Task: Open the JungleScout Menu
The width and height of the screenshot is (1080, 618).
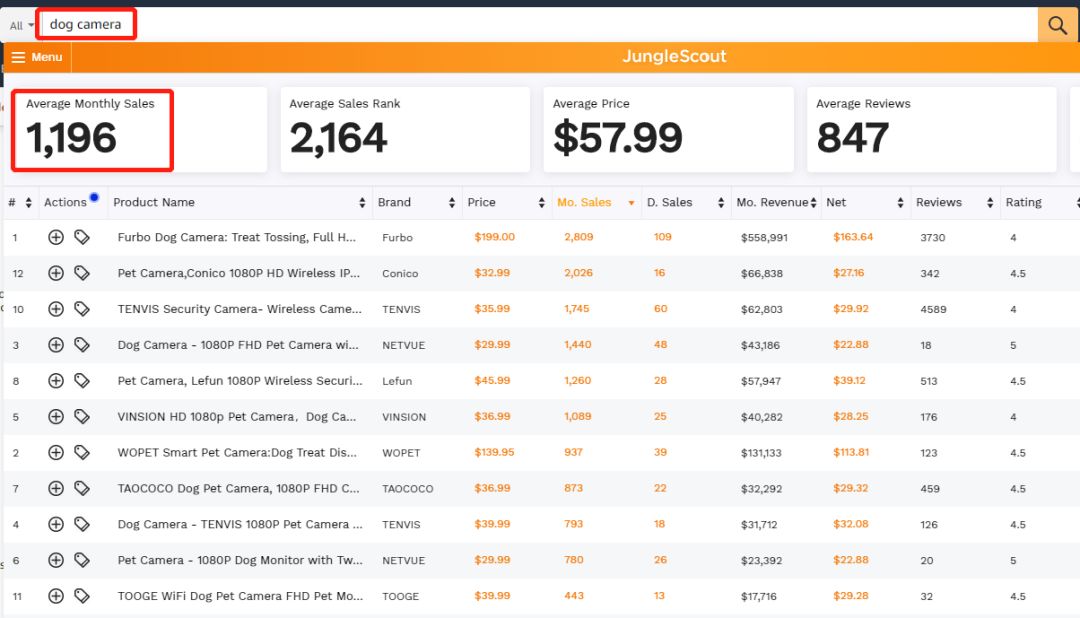Action: click(37, 57)
